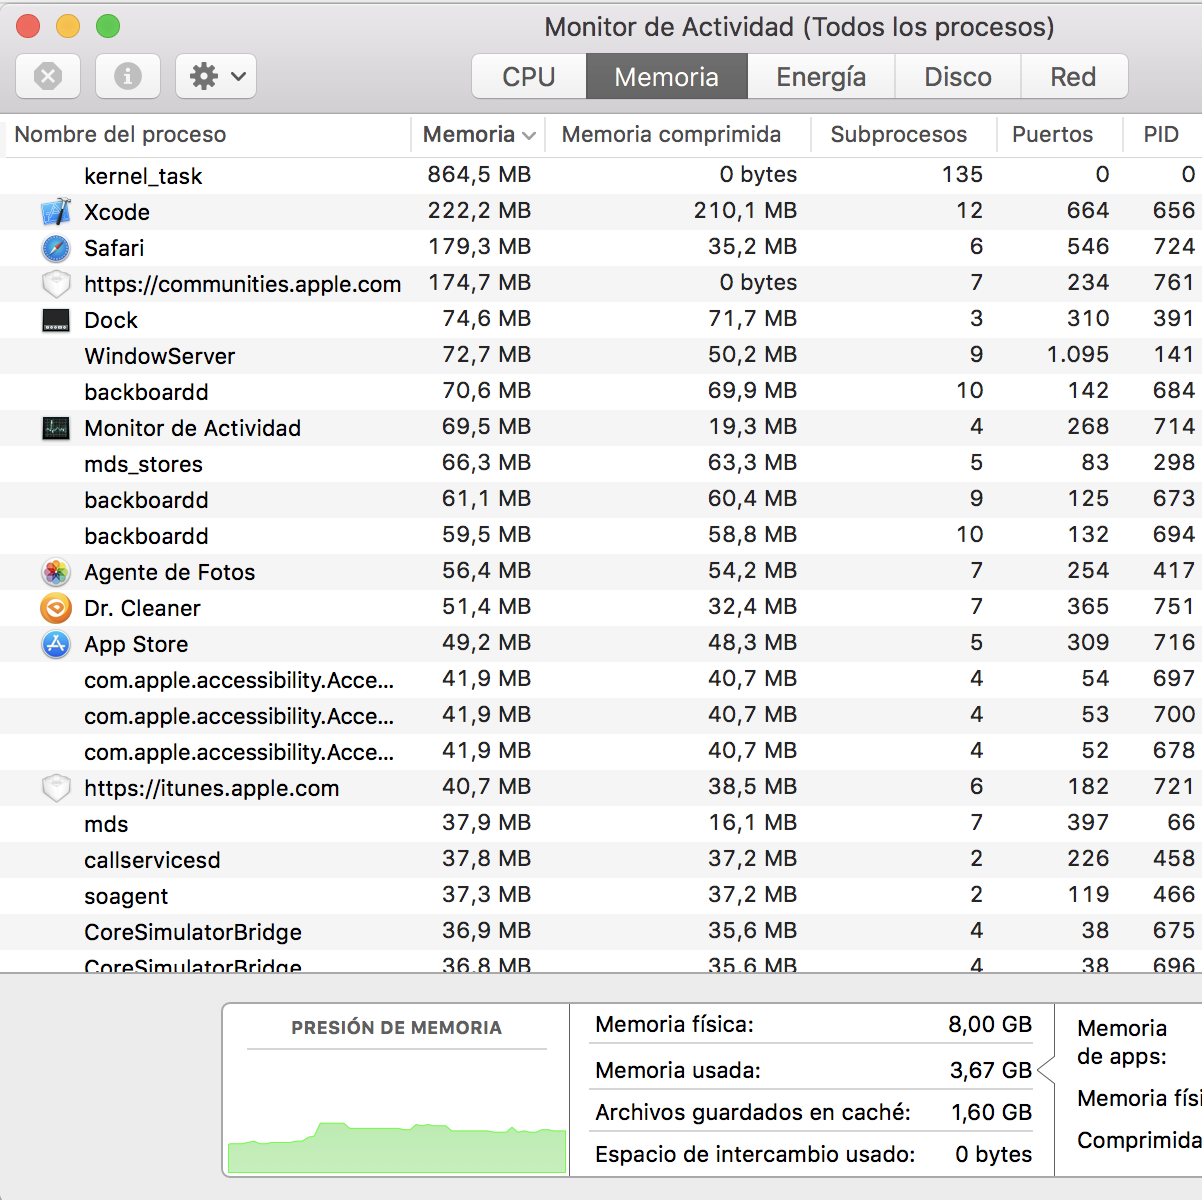The width and height of the screenshot is (1202, 1200).
Task: Open the Red tab
Action: (1072, 77)
